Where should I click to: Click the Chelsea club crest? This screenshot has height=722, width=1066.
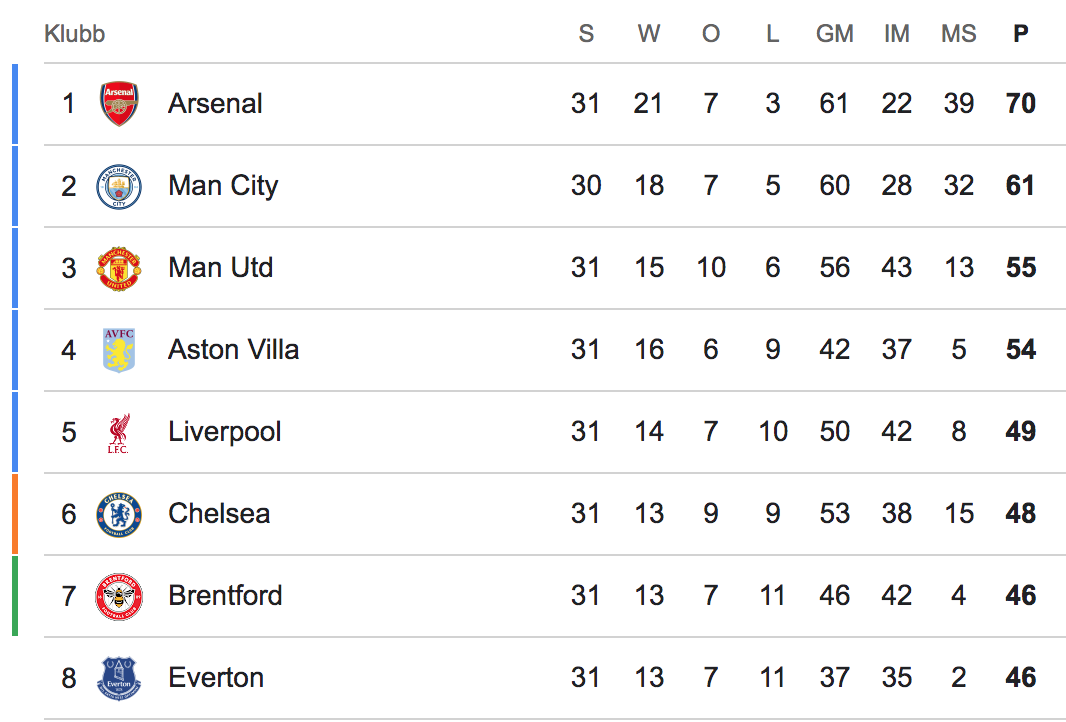click(x=119, y=515)
